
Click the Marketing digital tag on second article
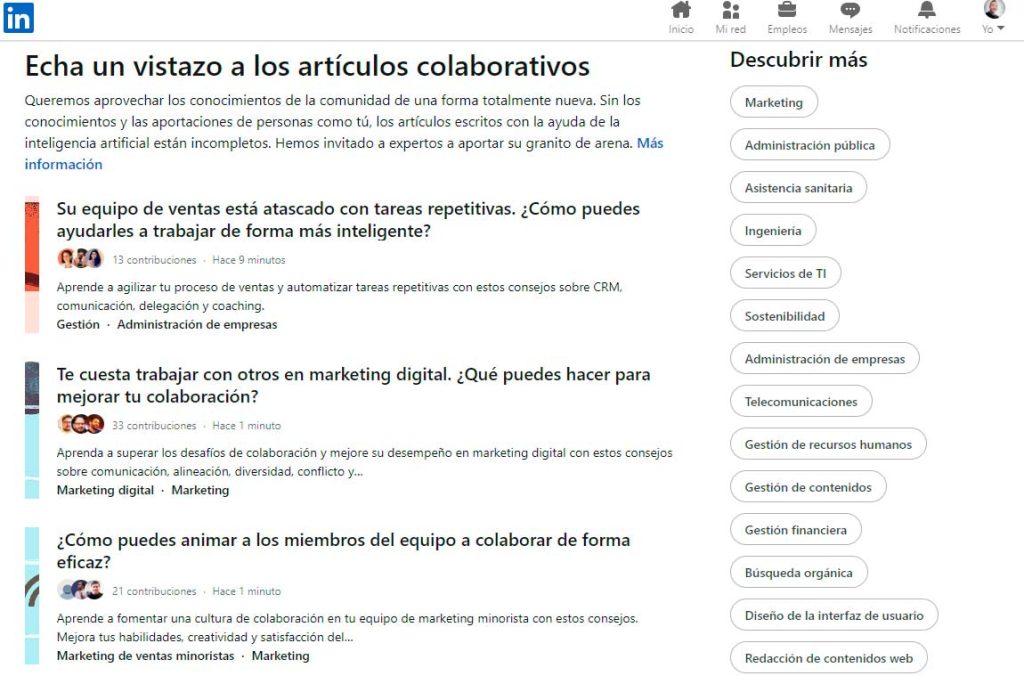coord(105,490)
